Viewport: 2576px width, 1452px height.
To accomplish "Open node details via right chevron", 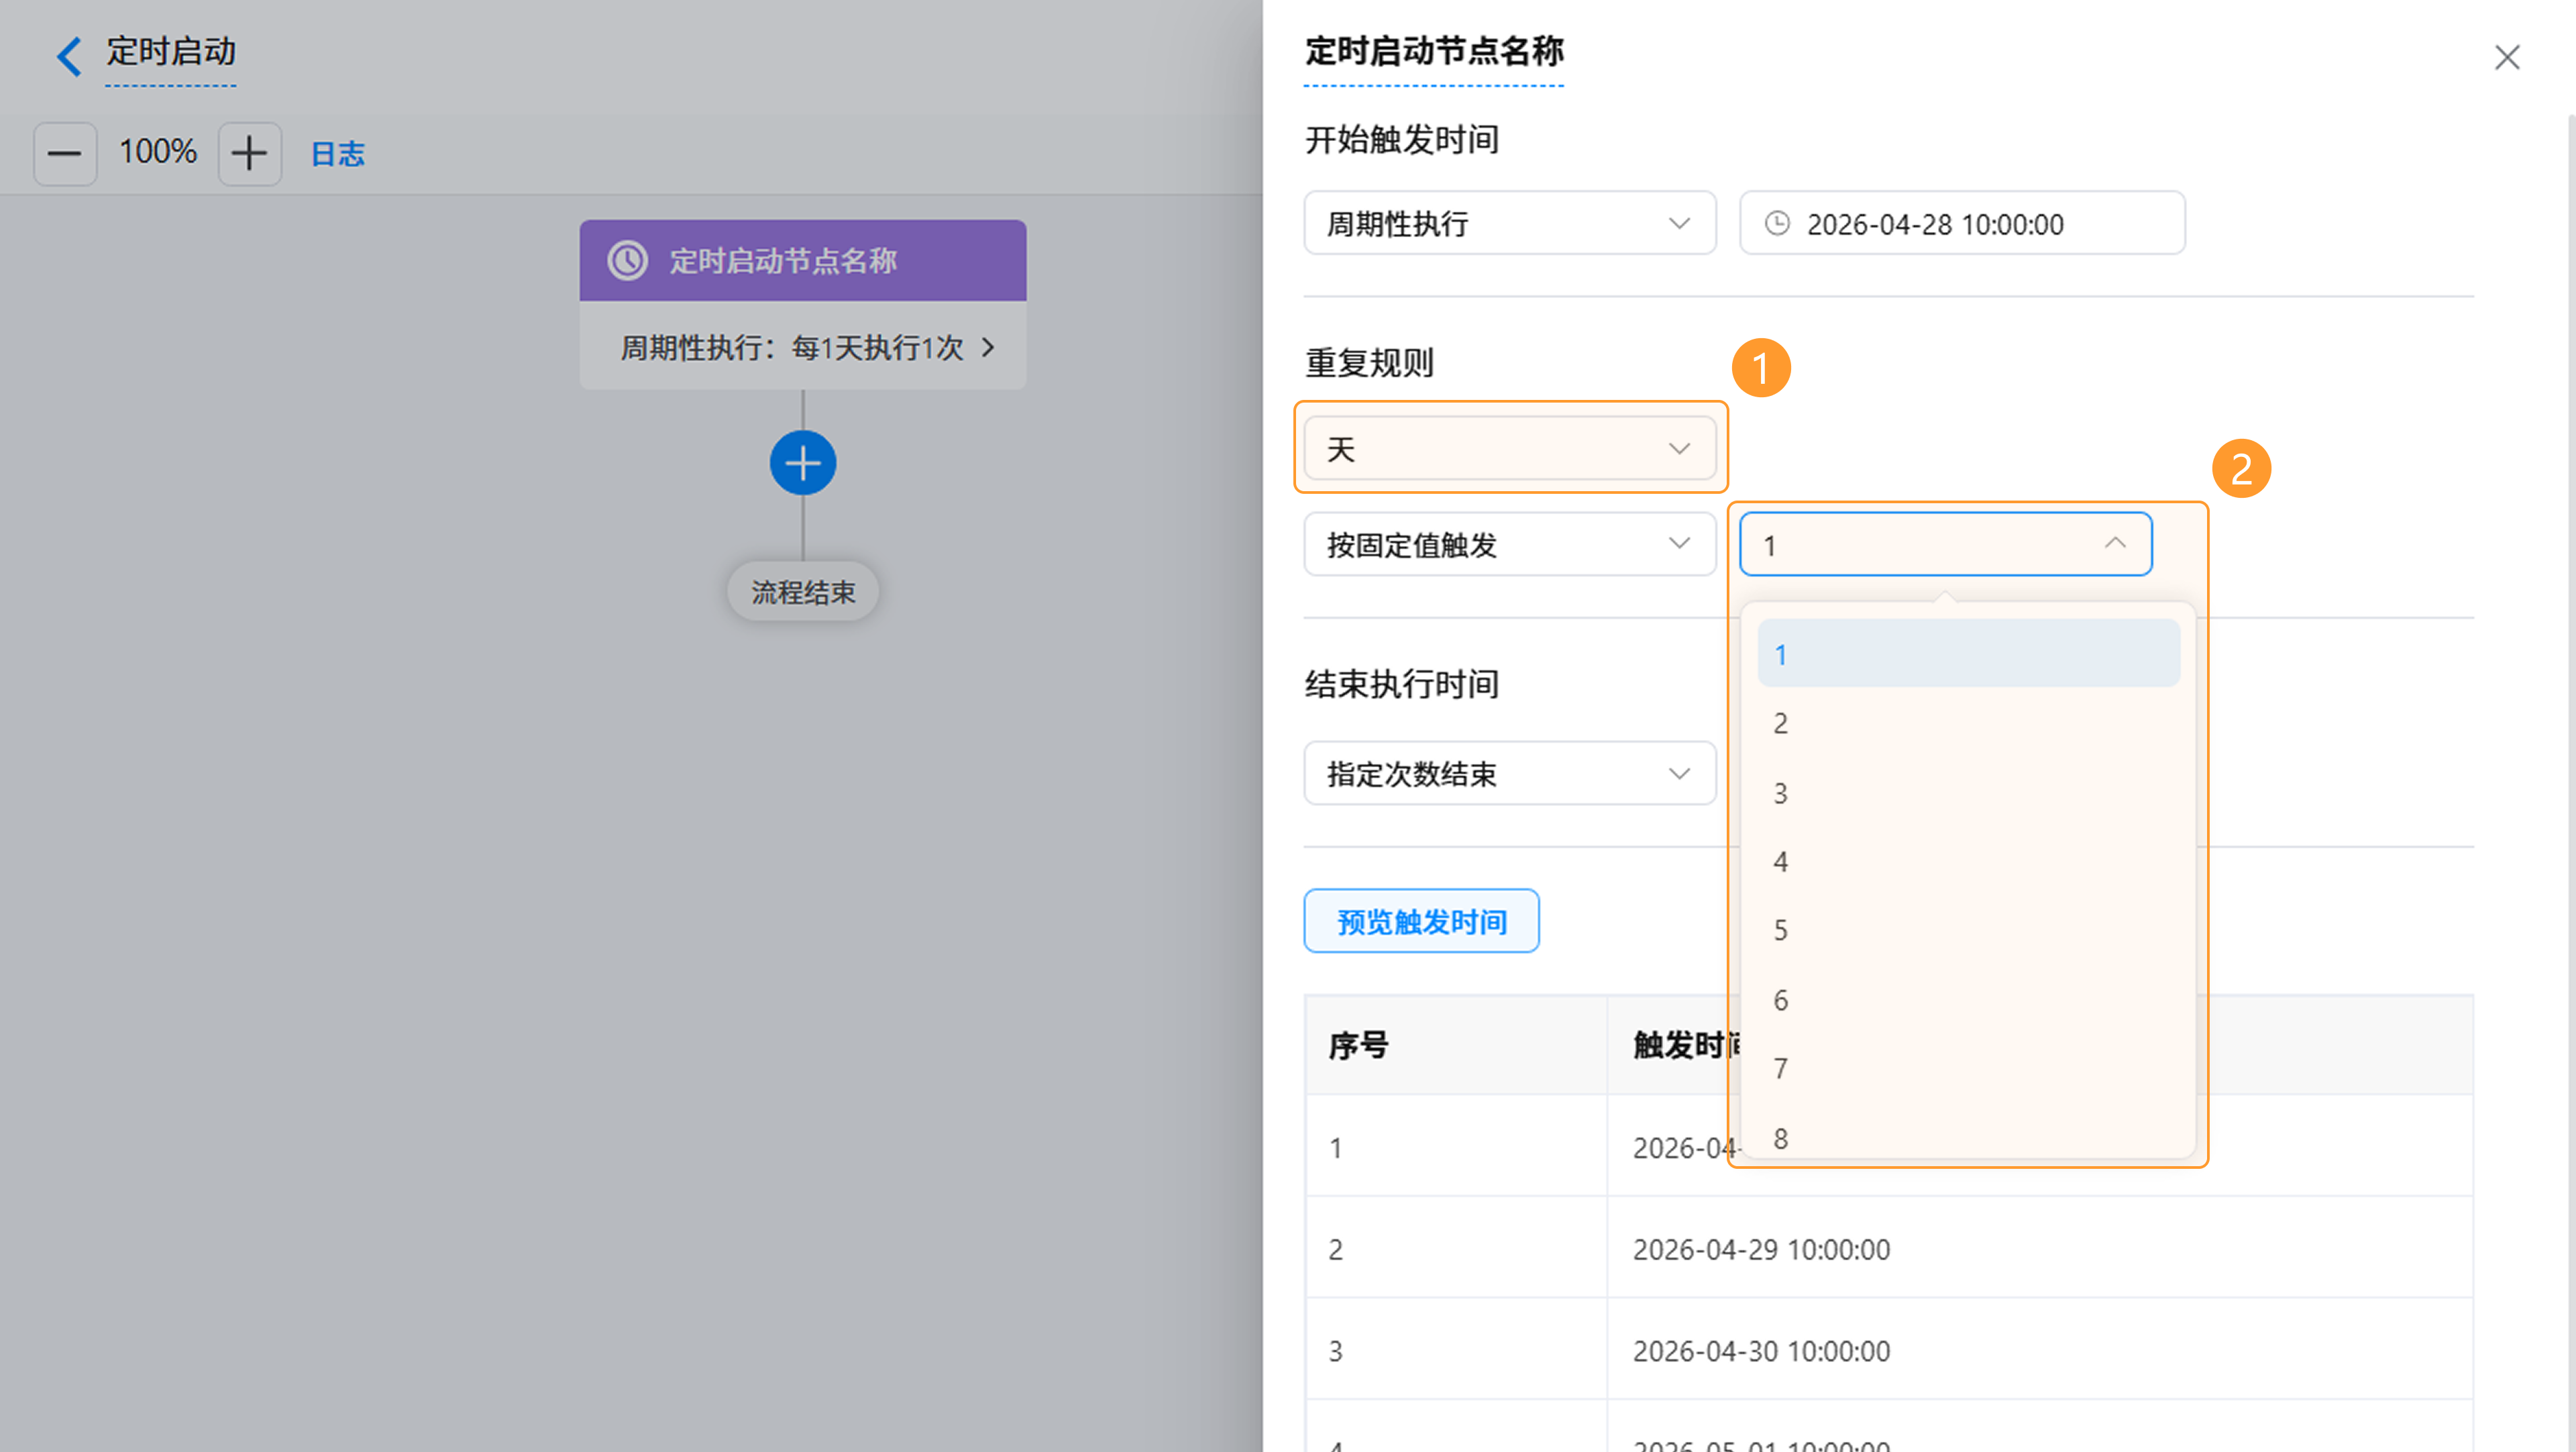I will point(988,347).
